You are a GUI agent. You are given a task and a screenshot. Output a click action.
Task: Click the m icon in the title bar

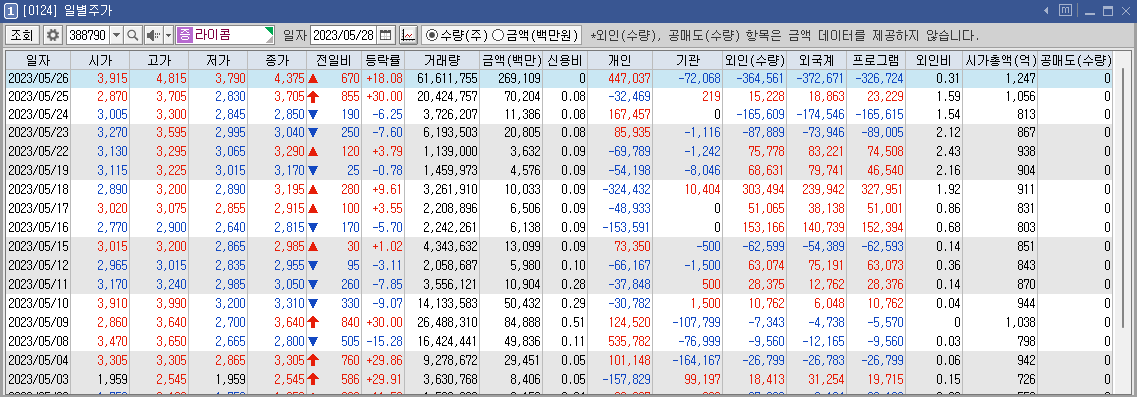(x=1065, y=10)
